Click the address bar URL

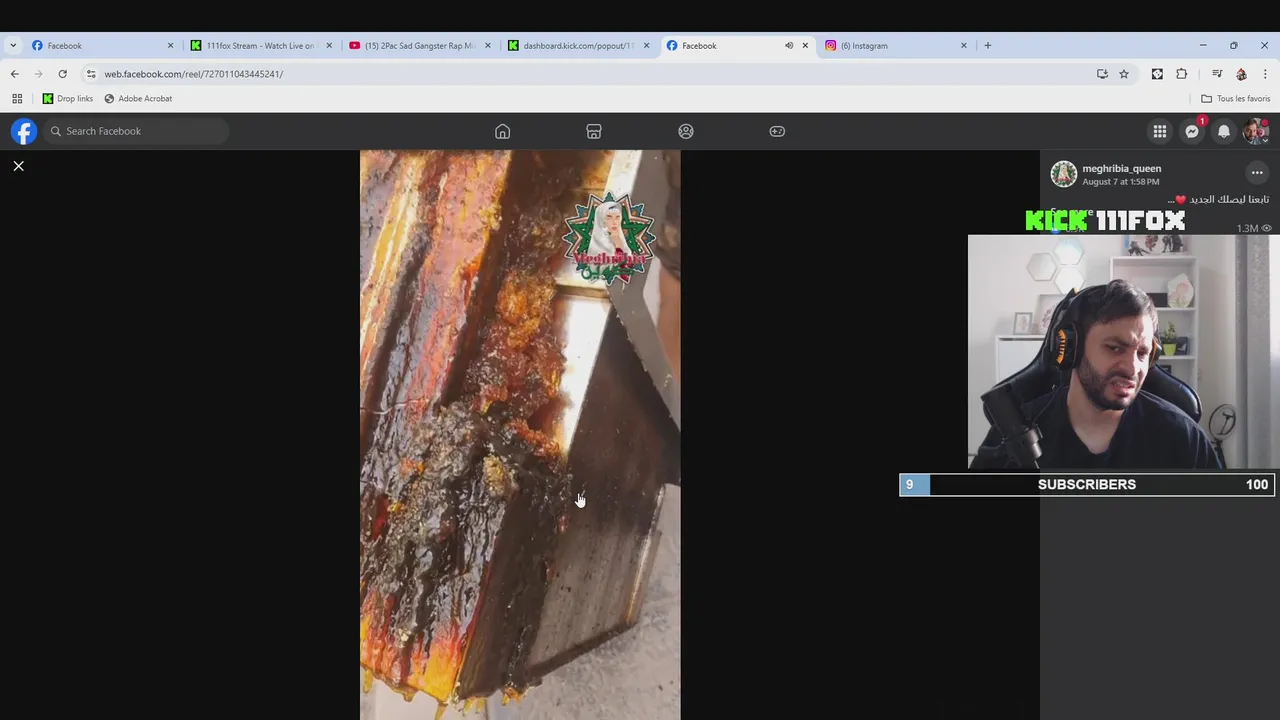194,74
